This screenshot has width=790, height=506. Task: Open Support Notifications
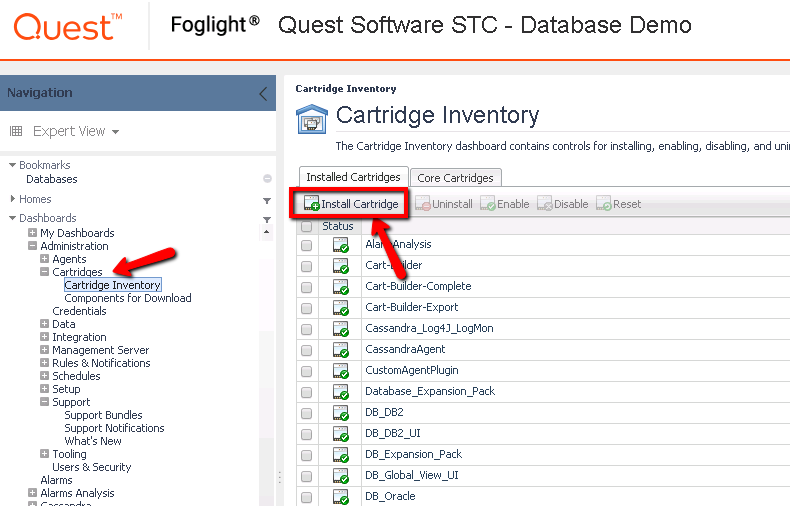114,428
